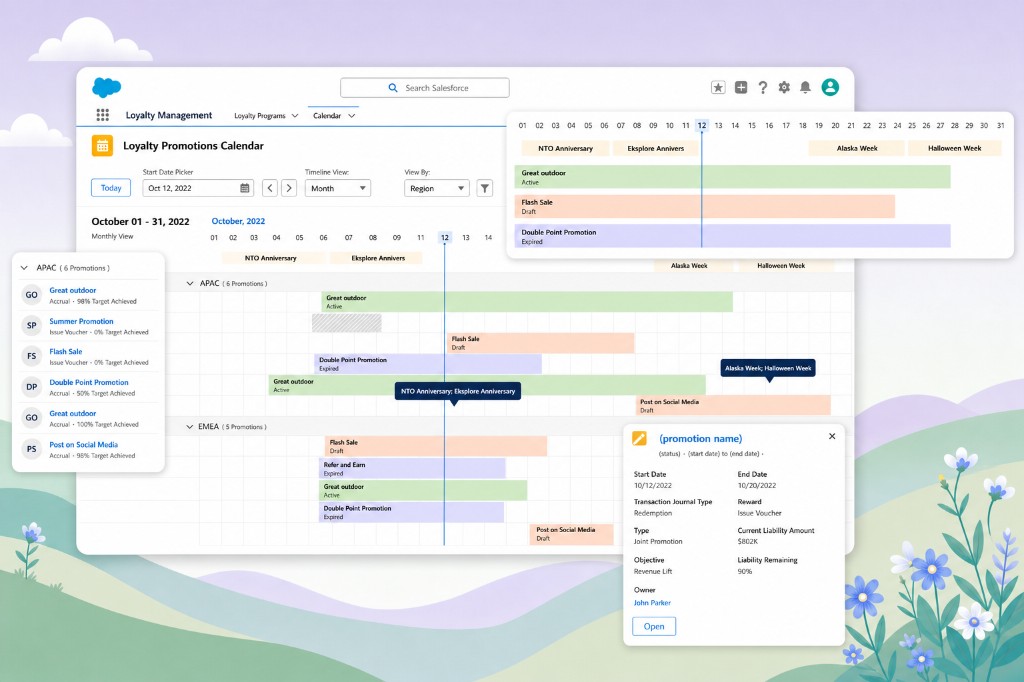Collapse the APAC group in the calendar grid
This screenshot has height=682, width=1024.
tap(190, 284)
